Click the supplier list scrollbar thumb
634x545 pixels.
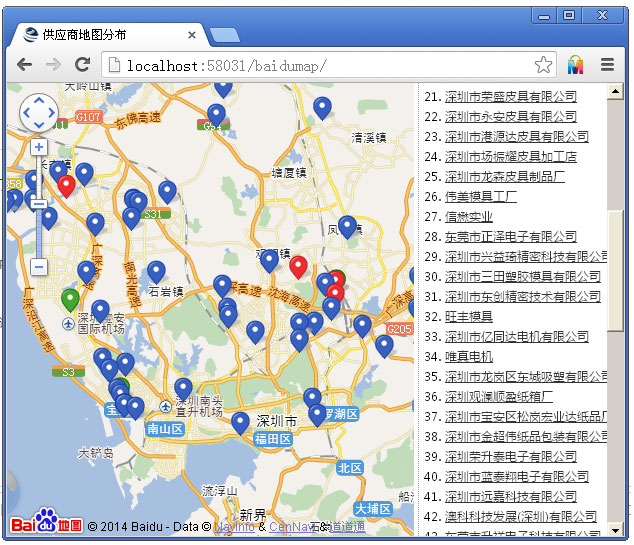615,270
